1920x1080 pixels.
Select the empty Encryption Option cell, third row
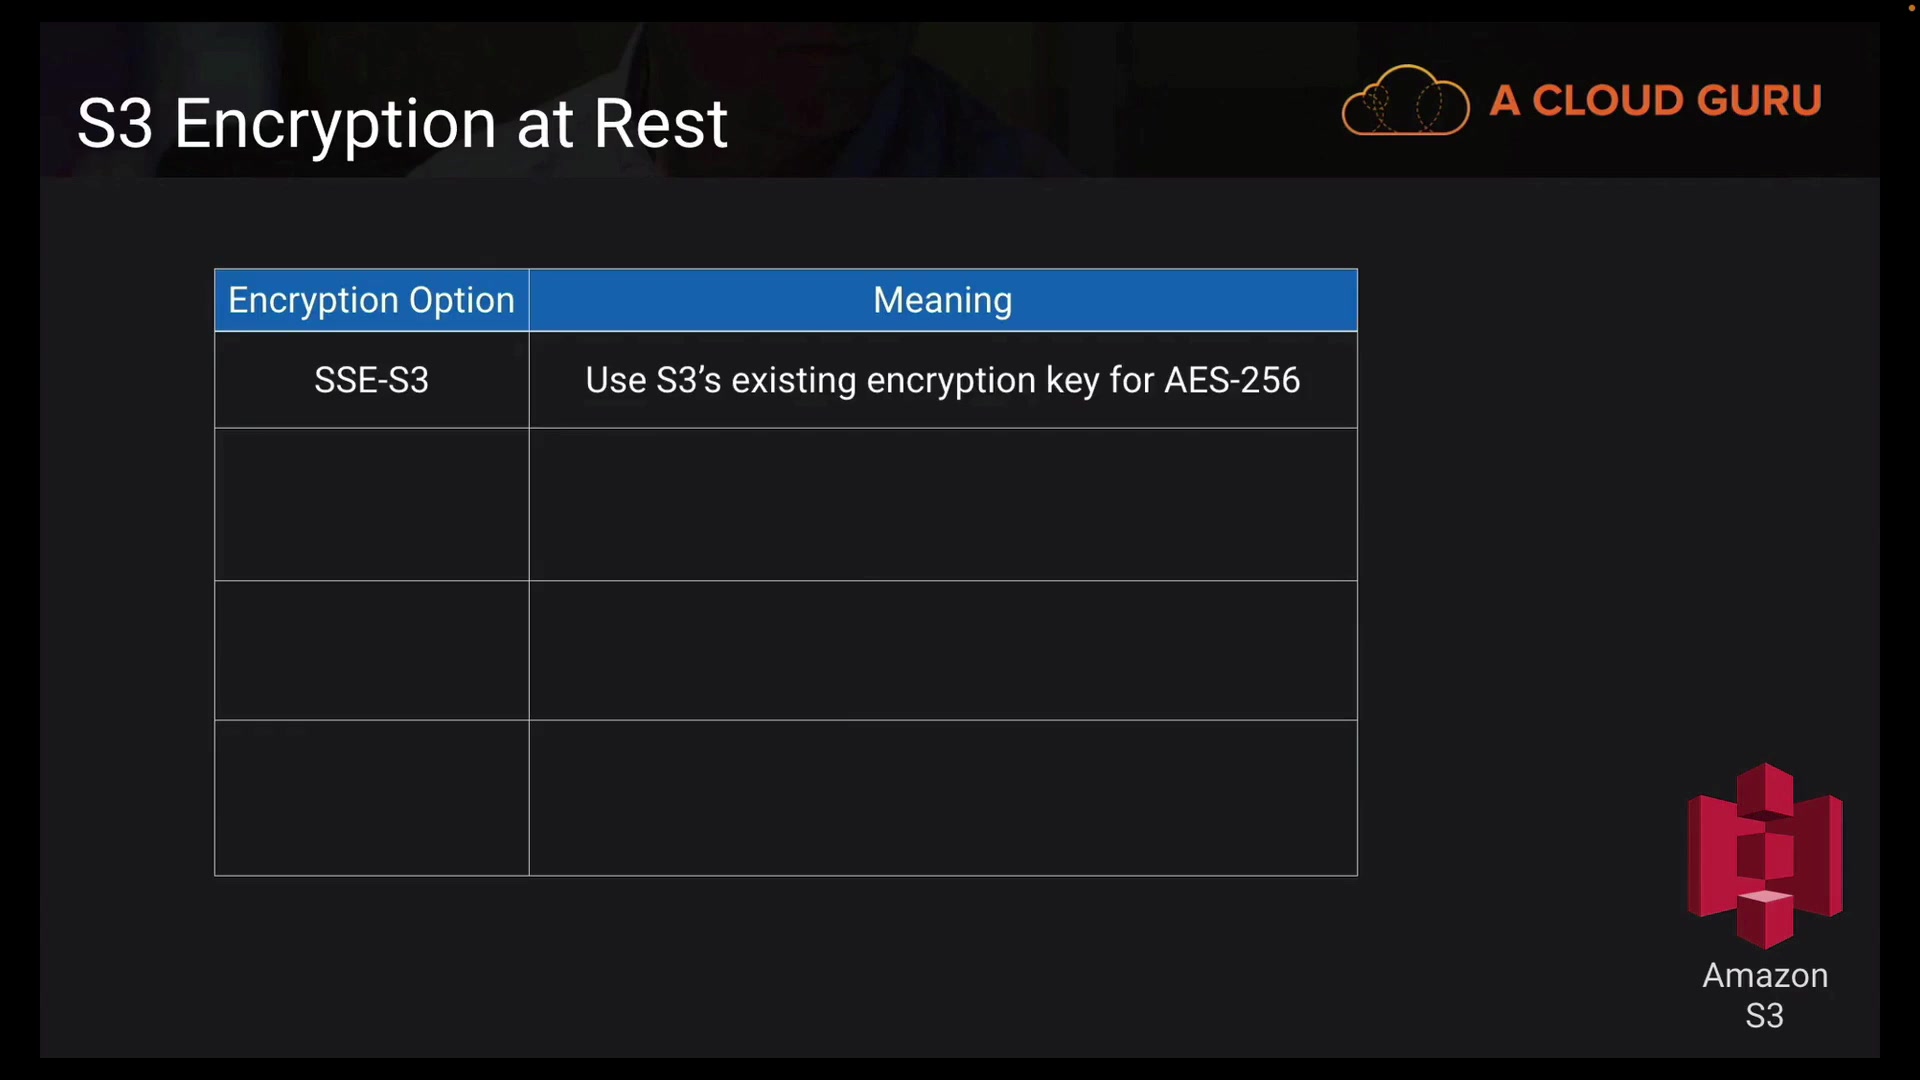(x=371, y=650)
